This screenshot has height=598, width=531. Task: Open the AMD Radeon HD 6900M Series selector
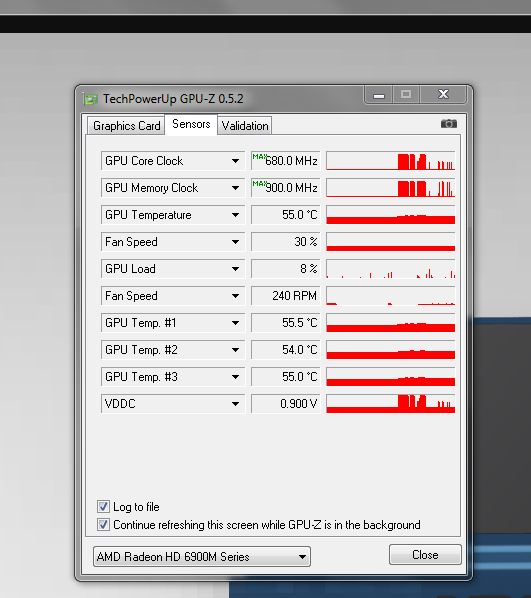(x=202, y=556)
